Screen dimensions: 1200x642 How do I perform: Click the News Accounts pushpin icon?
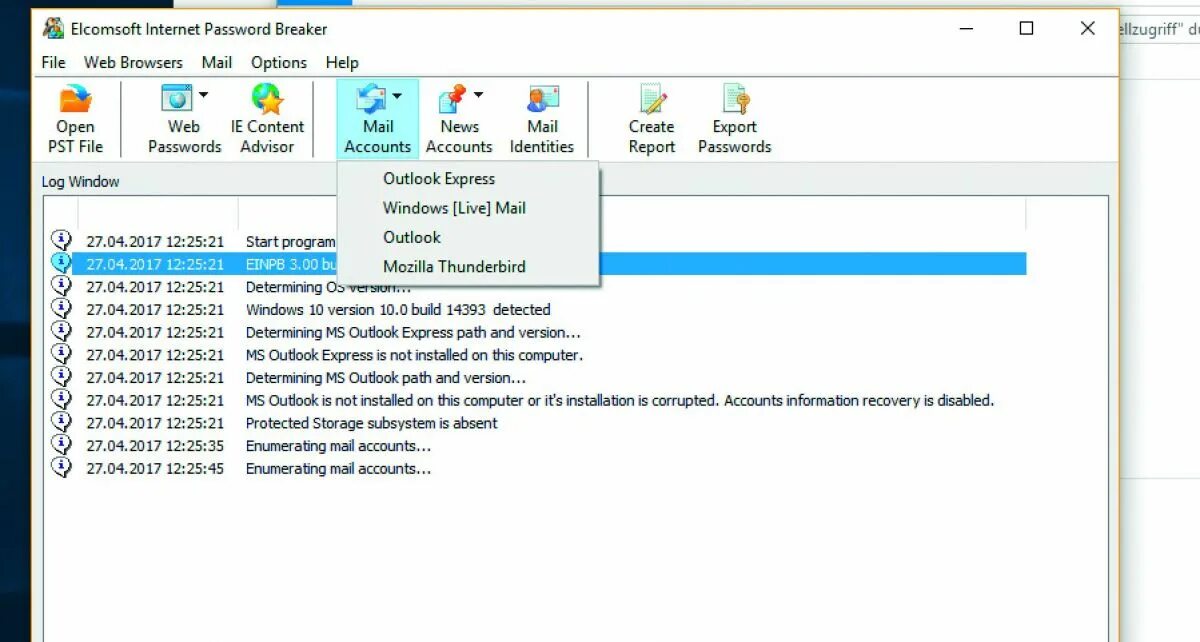pyautogui.click(x=453, y=98)
